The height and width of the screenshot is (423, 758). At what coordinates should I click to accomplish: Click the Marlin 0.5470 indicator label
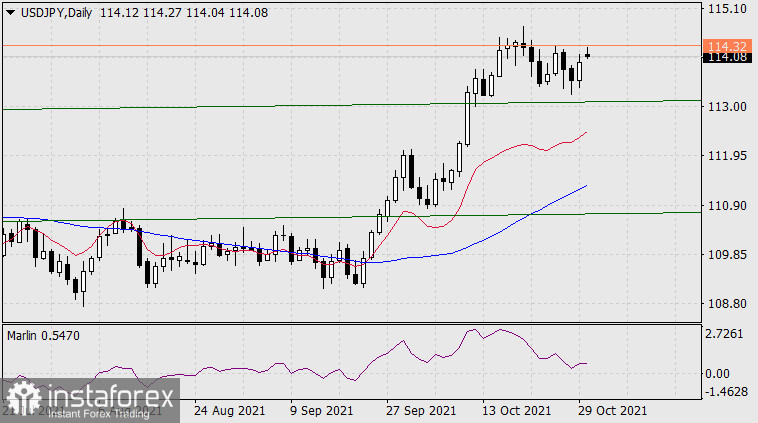tap(43, 335)
